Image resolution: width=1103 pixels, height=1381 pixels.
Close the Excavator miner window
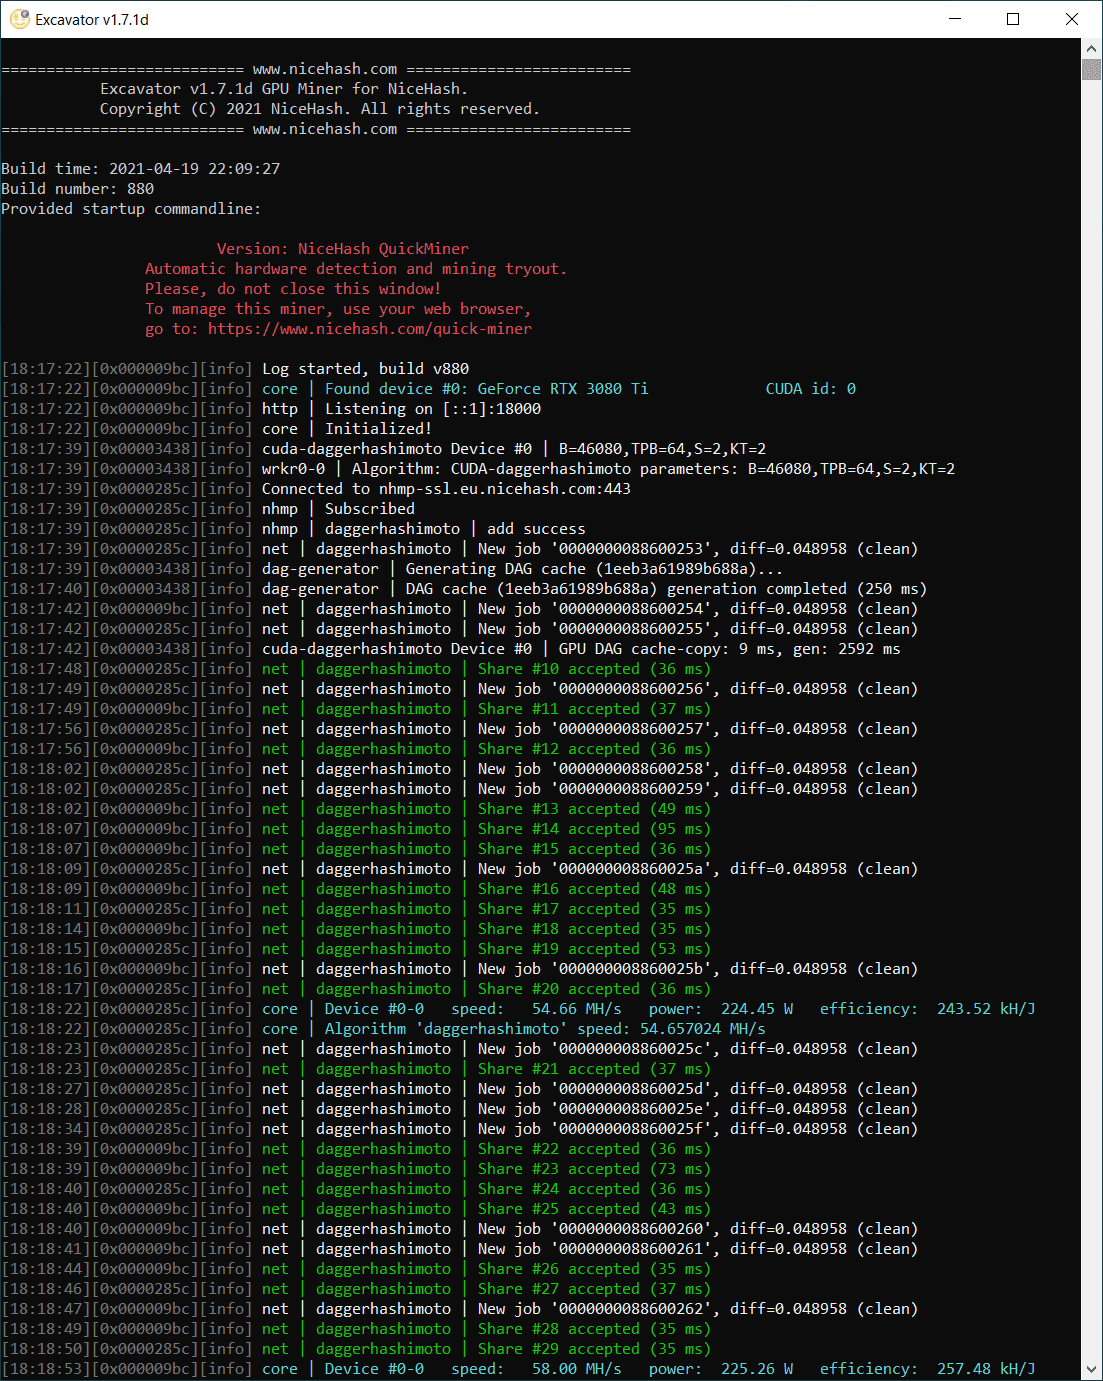[x=1072, y=19]
